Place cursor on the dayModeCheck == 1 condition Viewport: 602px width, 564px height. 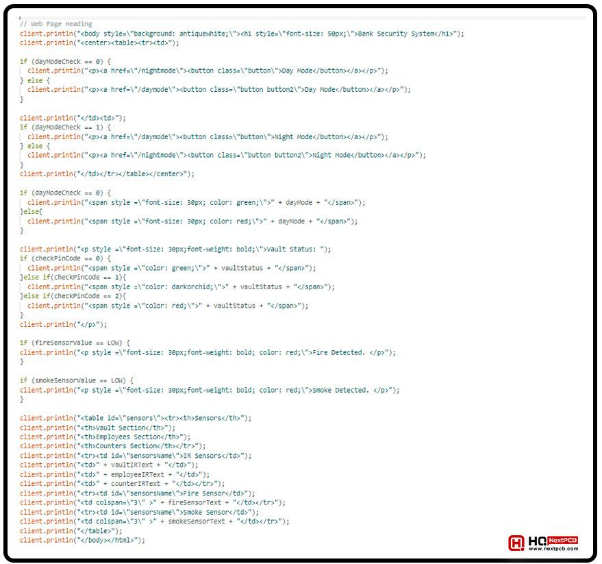coord(60,127)
